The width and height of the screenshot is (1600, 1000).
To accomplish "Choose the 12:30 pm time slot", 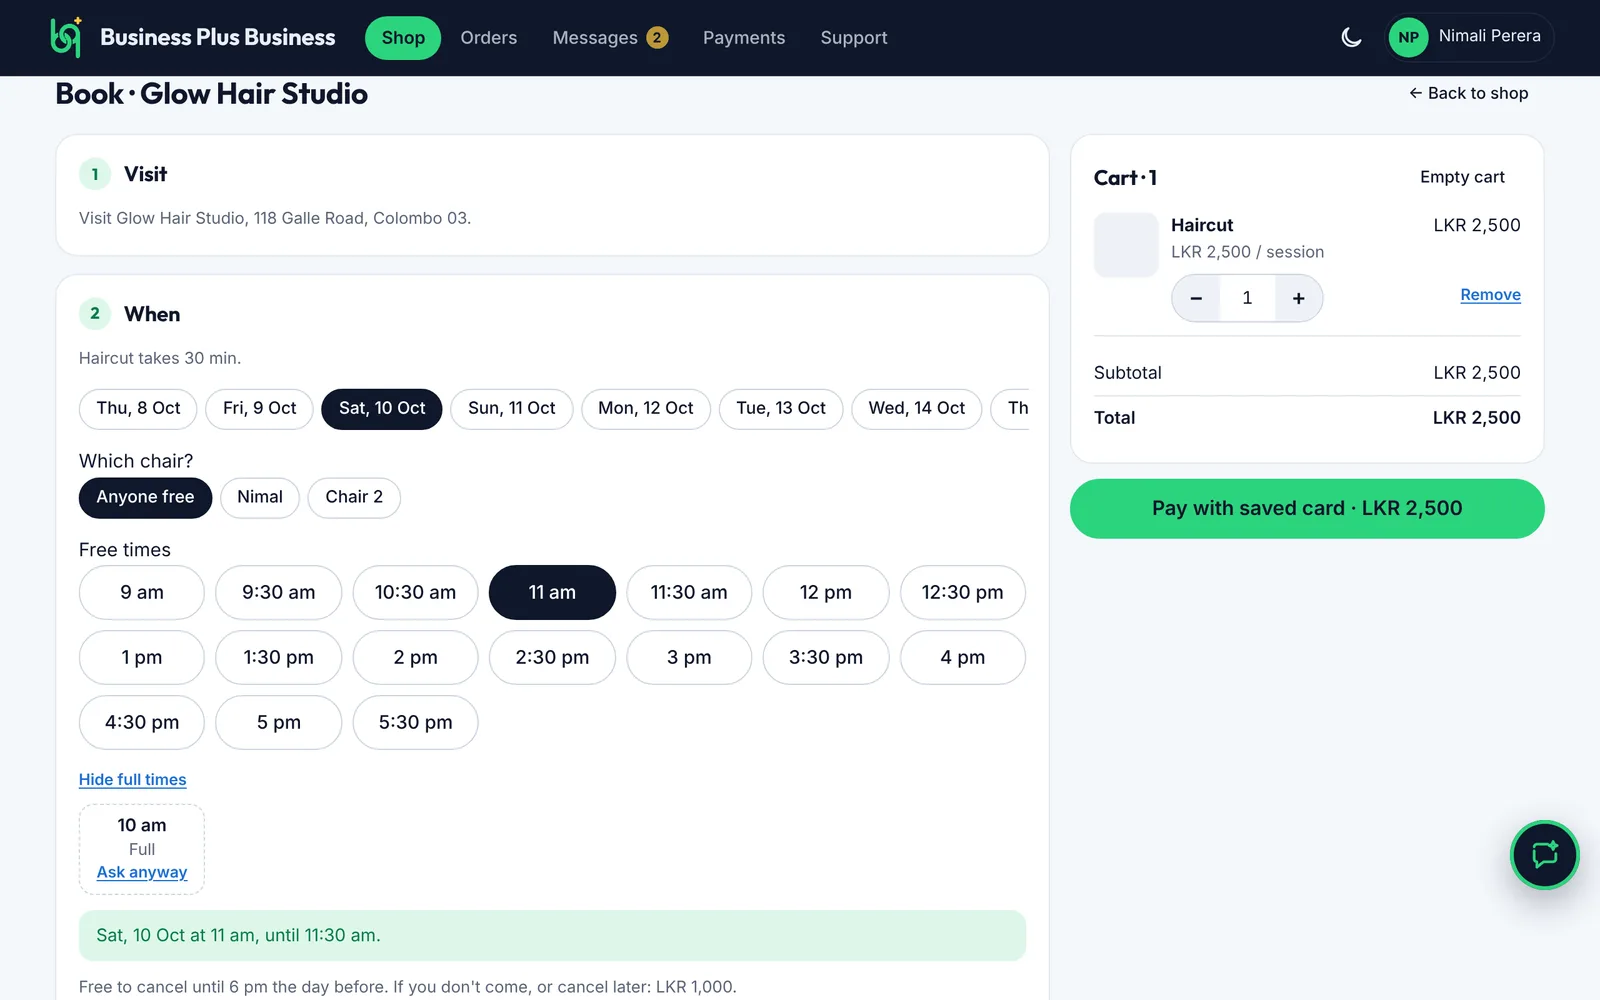I will pos(963,593).
